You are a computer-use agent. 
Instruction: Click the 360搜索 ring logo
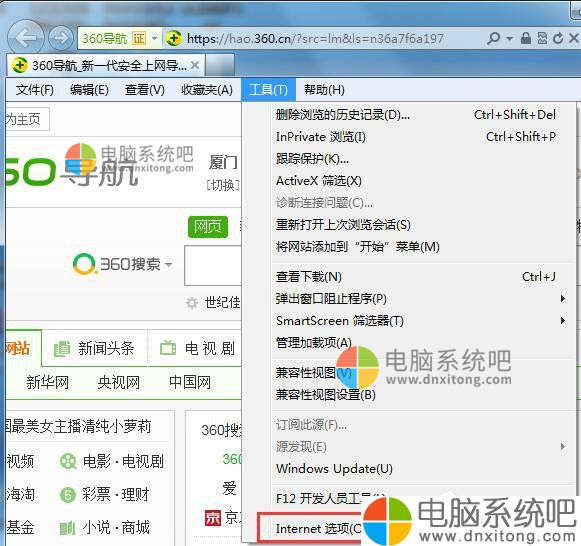click(x=84, y=264)
